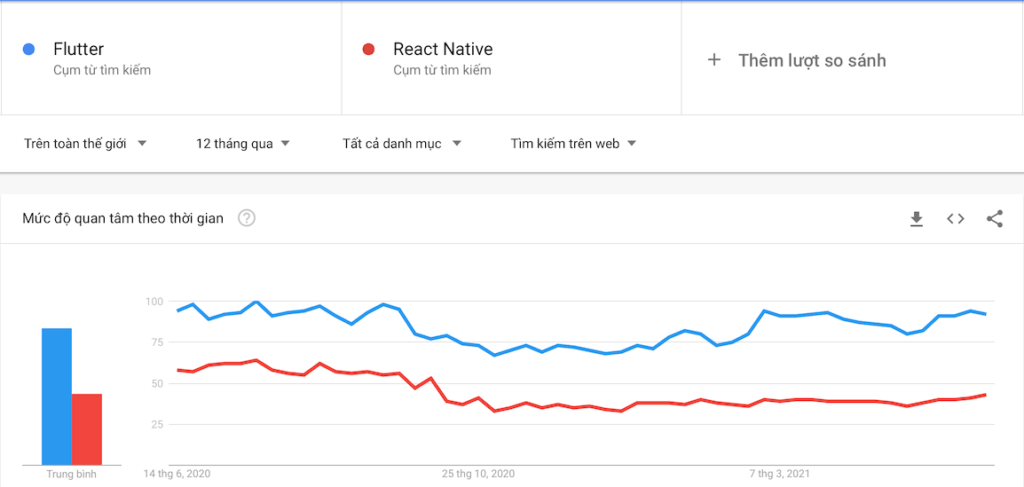Click the 25 thg 10, 2020 date label
Viewport: 1024px width, 487px height.
pos(480,473)
